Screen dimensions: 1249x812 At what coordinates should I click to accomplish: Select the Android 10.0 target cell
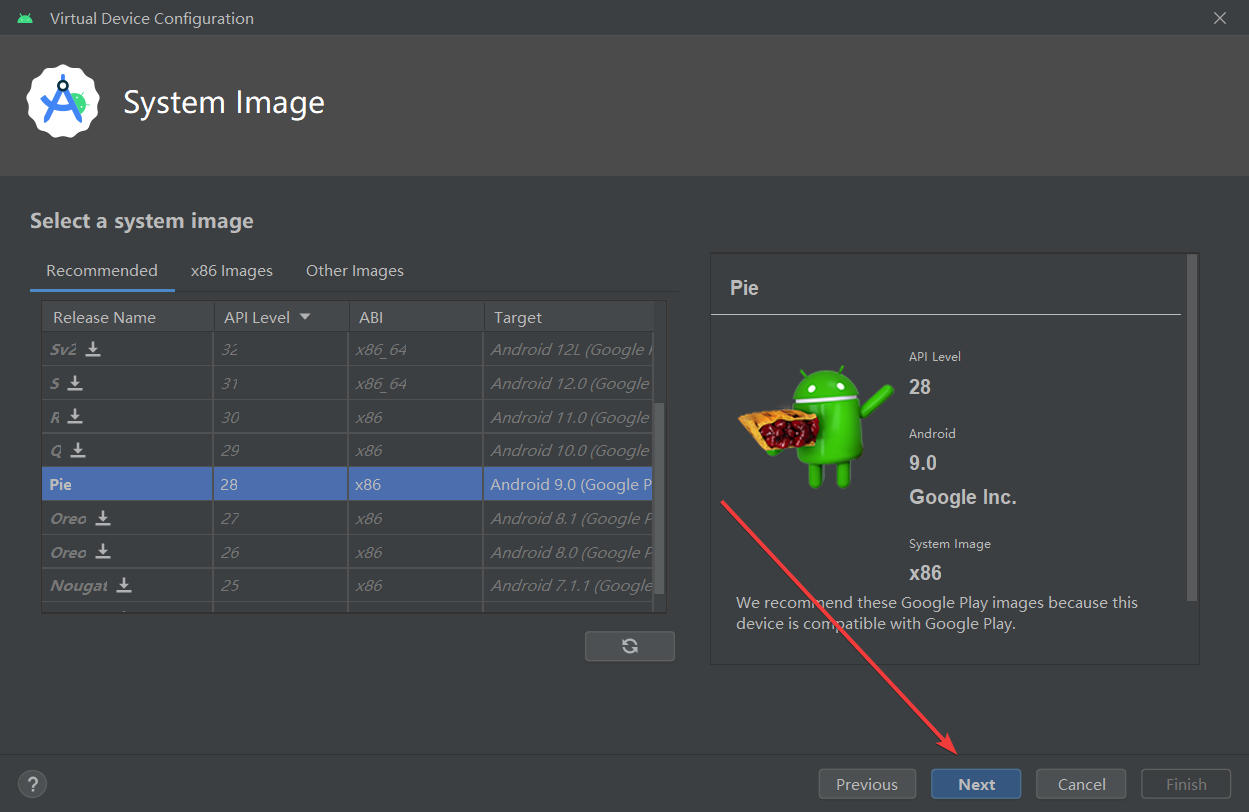569,451
